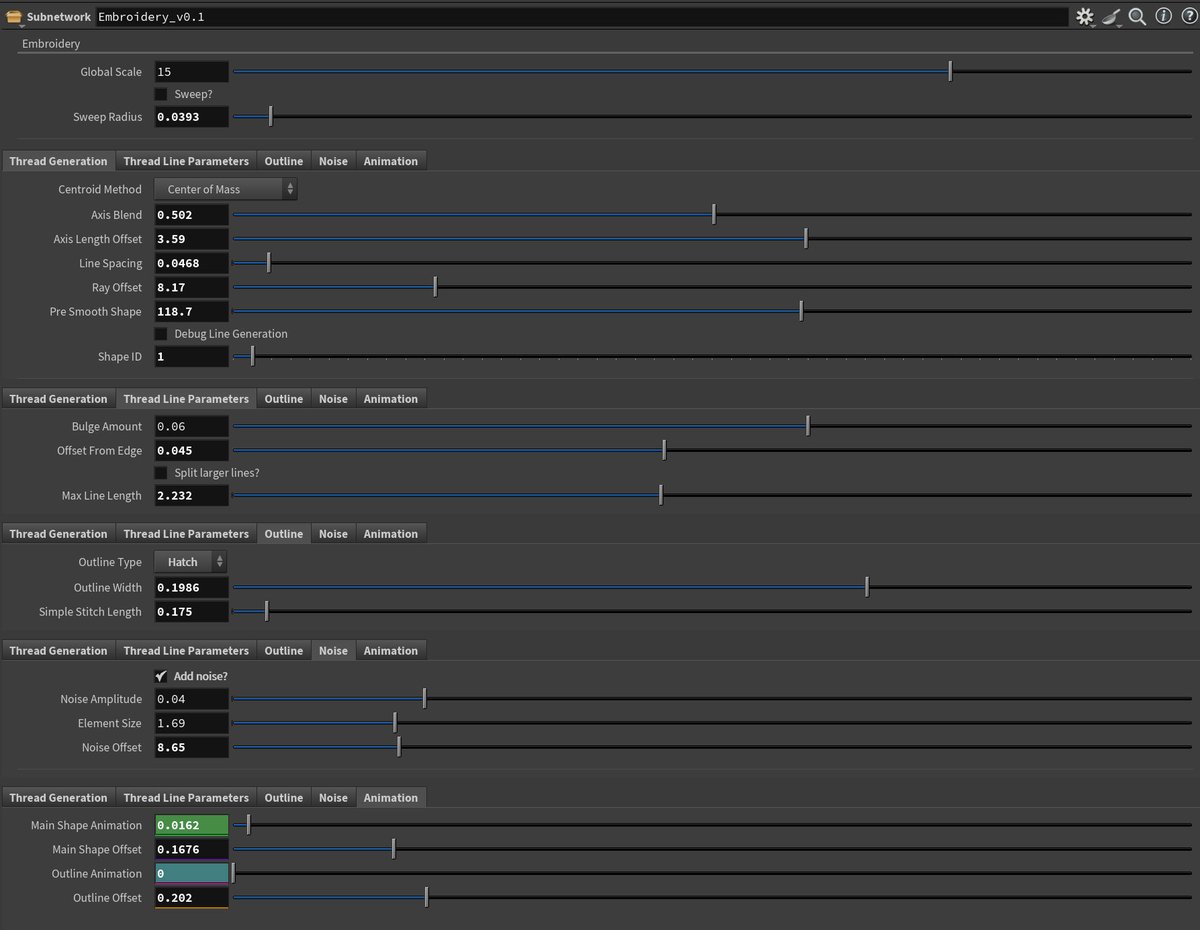
Task: Click the Main Shape Animation label
Action: point(86,826)
